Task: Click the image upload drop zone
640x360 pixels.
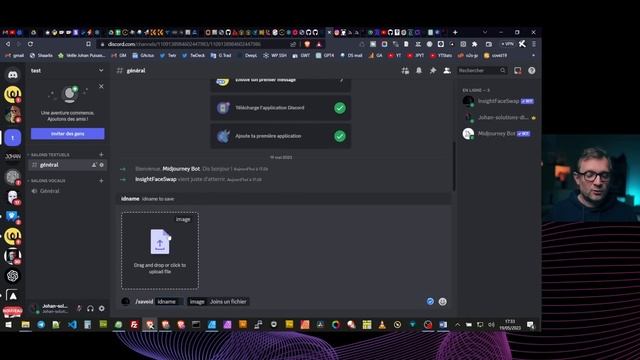Action: [x=160, y=251]
